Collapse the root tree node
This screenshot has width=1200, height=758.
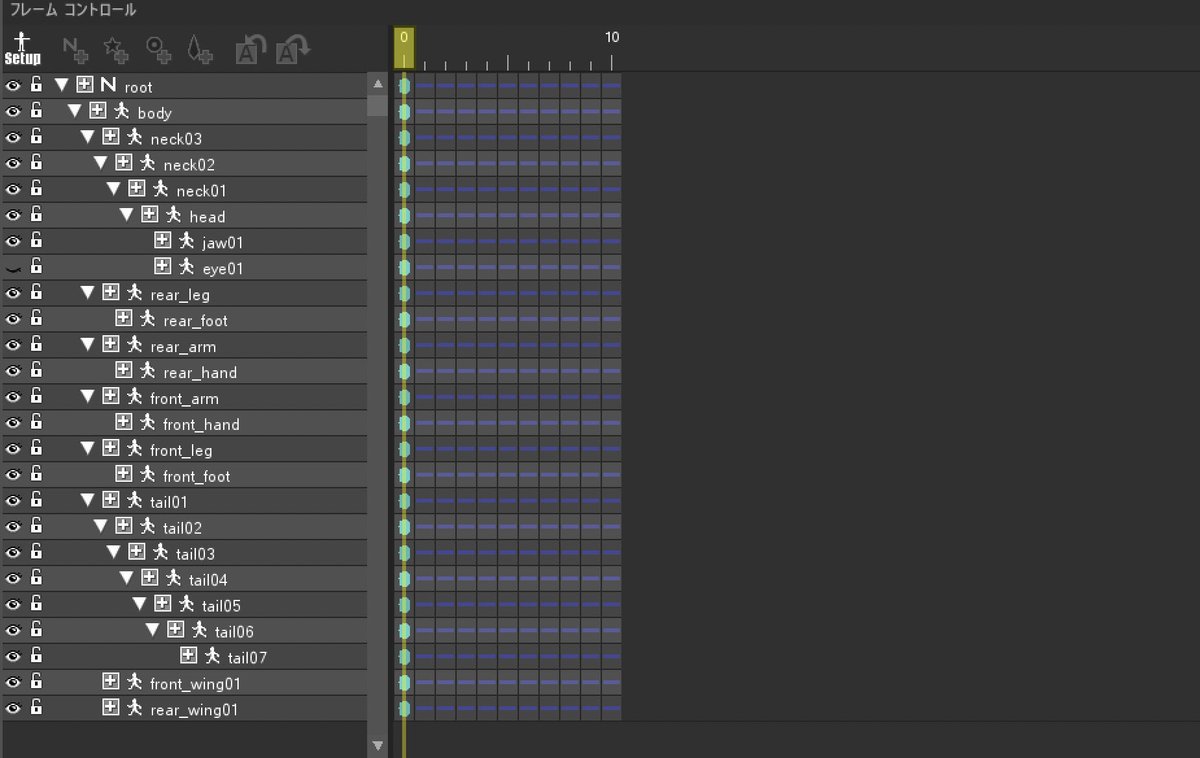coord(62,86)
